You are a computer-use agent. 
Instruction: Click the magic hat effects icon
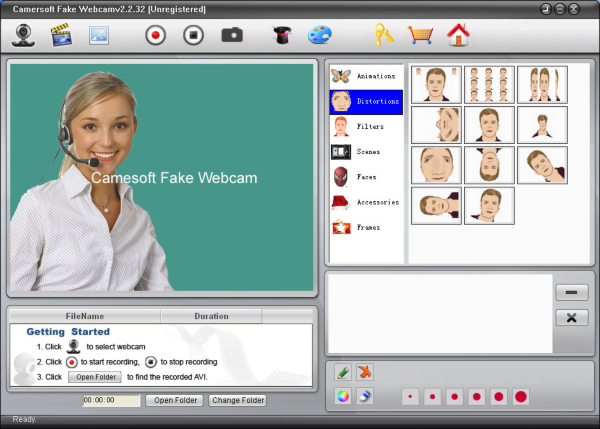(282, 35)
